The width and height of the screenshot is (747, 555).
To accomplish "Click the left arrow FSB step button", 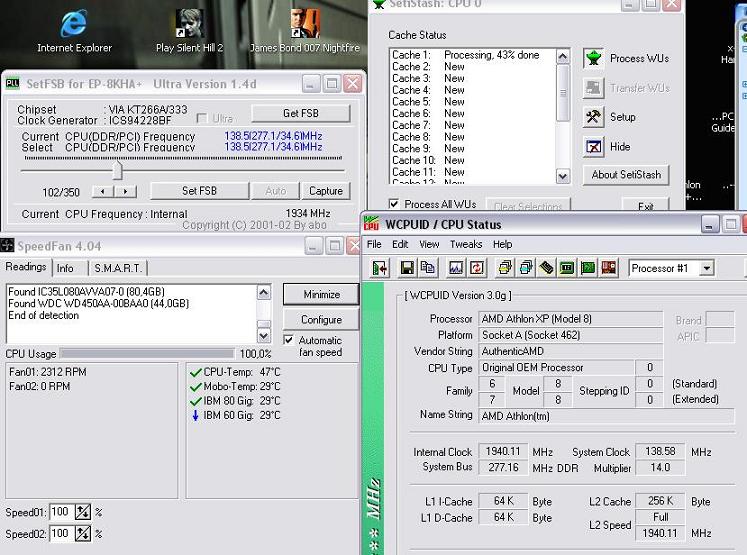I will (103, 192).
